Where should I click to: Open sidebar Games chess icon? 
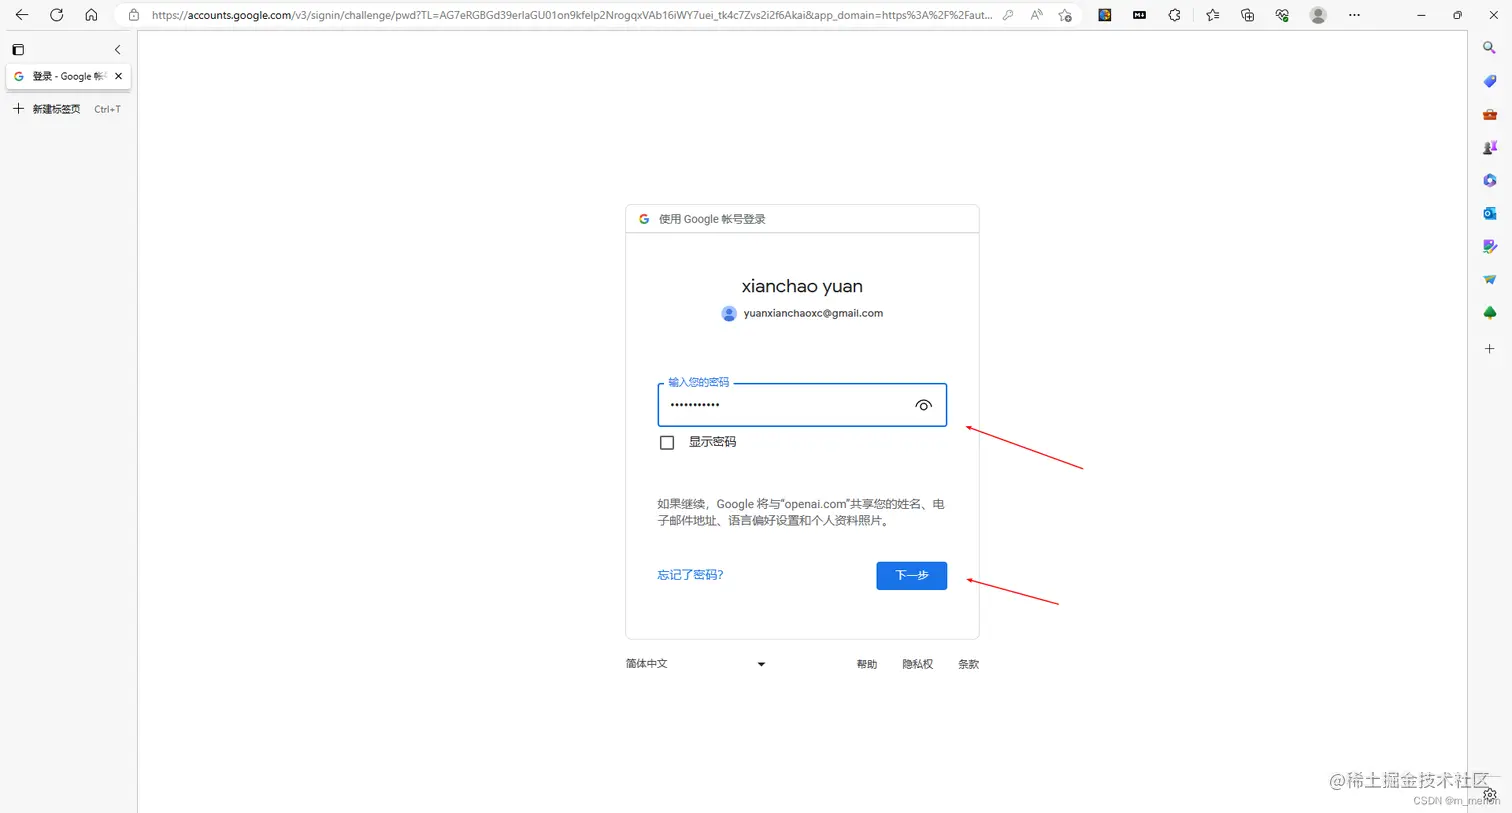coord(1490,147)
